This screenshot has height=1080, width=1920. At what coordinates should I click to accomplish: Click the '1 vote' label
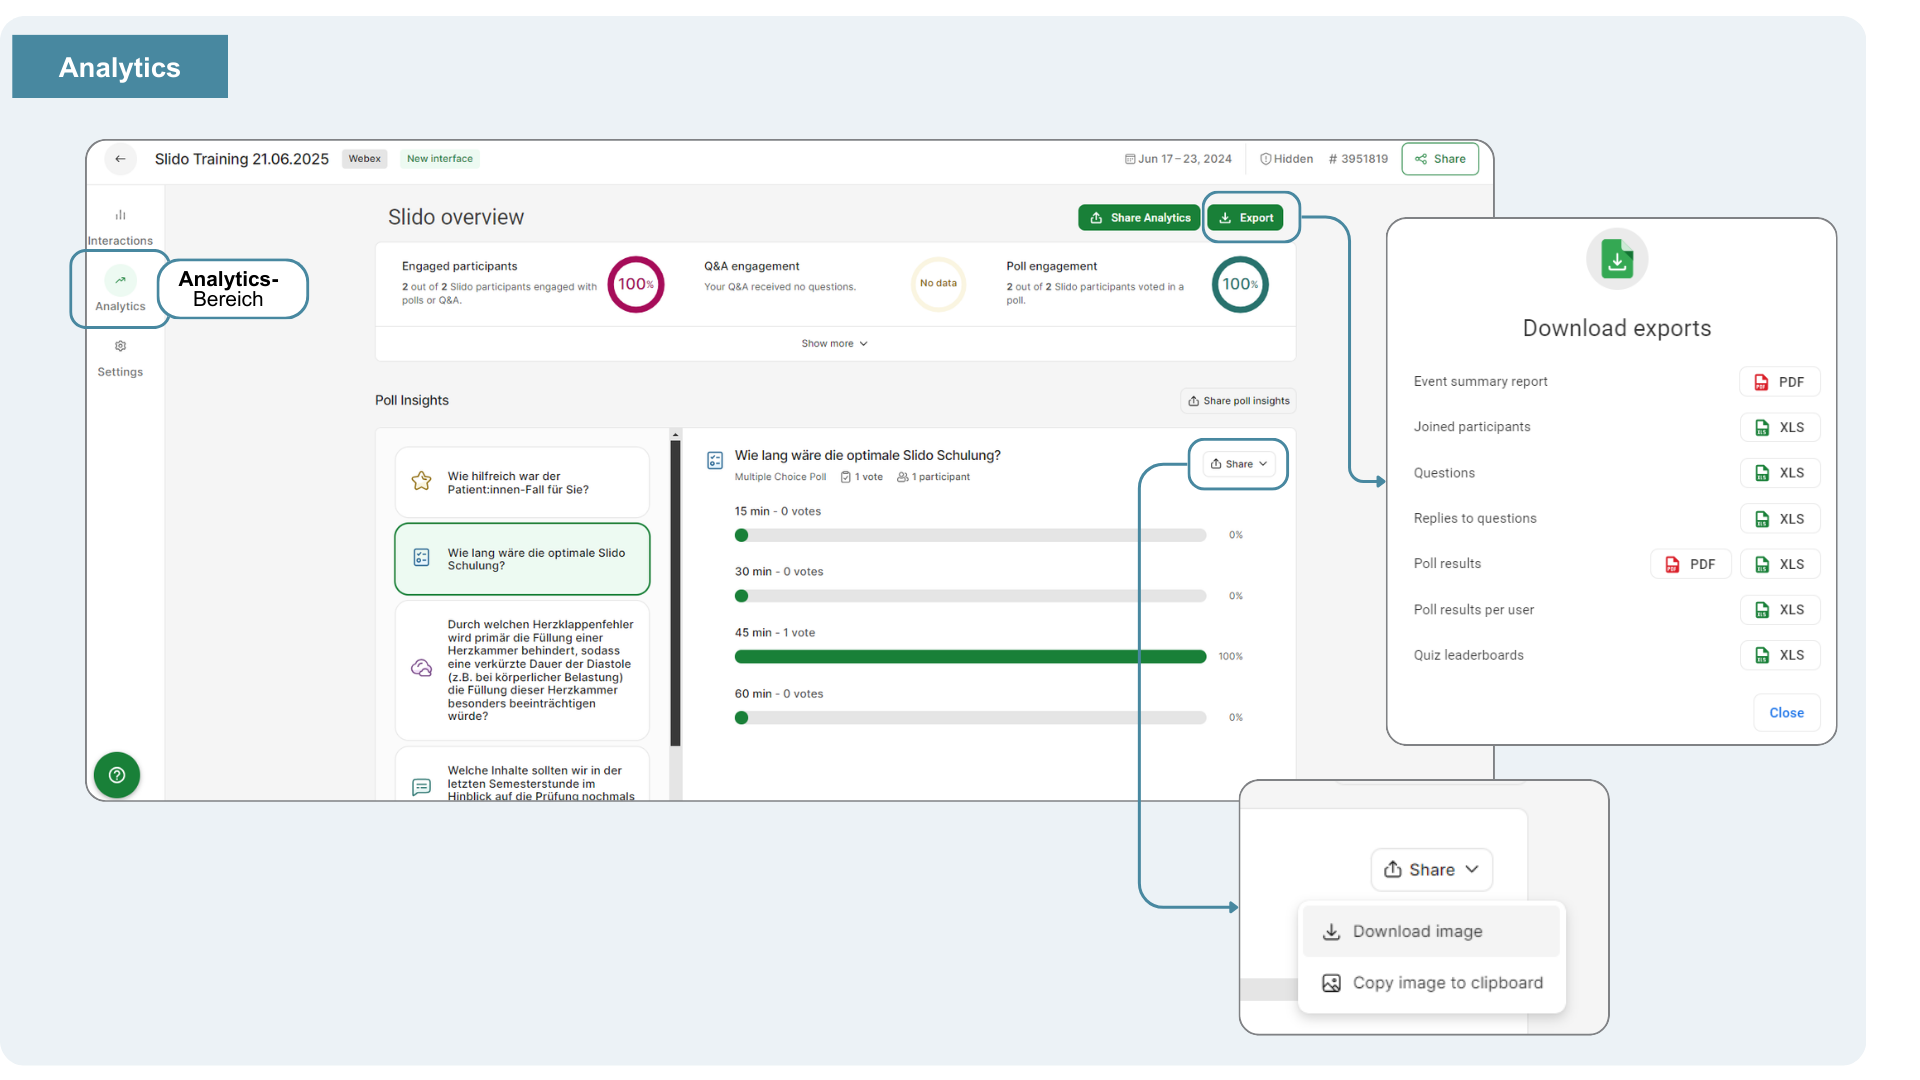[x=862, y=477]
